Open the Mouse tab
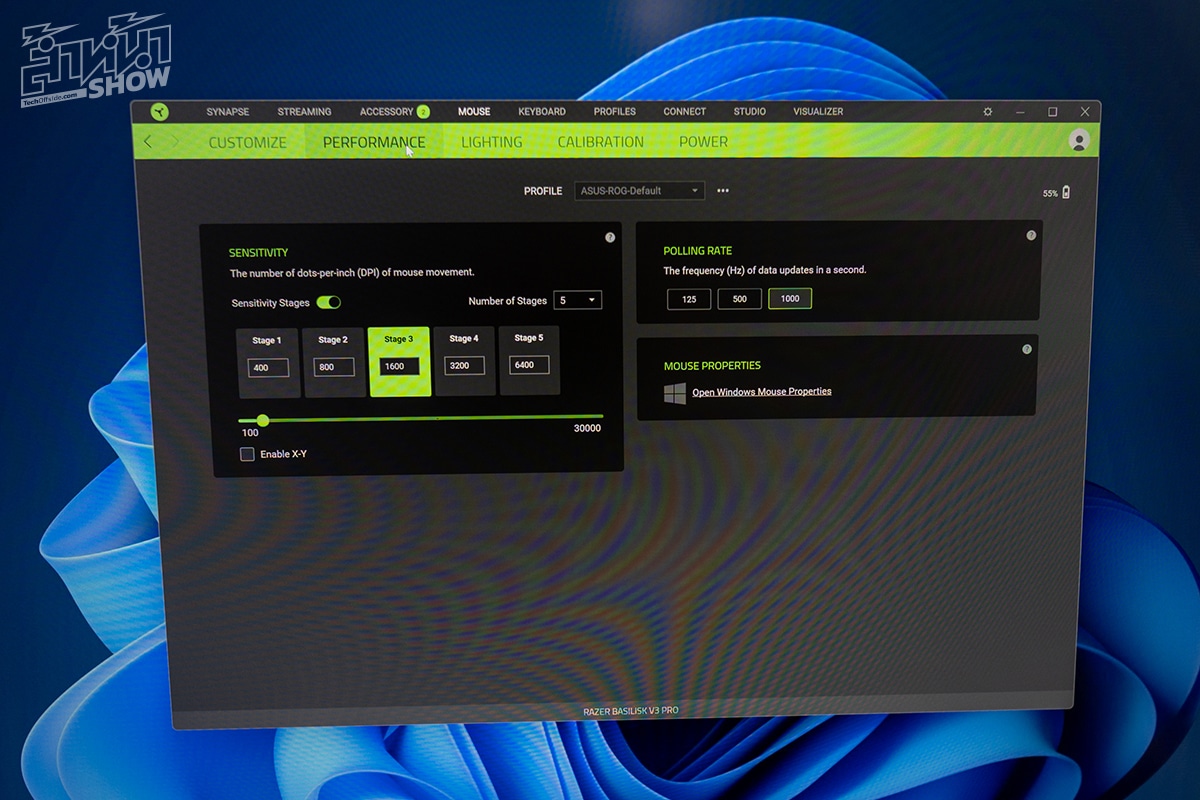 pos(474,112)
